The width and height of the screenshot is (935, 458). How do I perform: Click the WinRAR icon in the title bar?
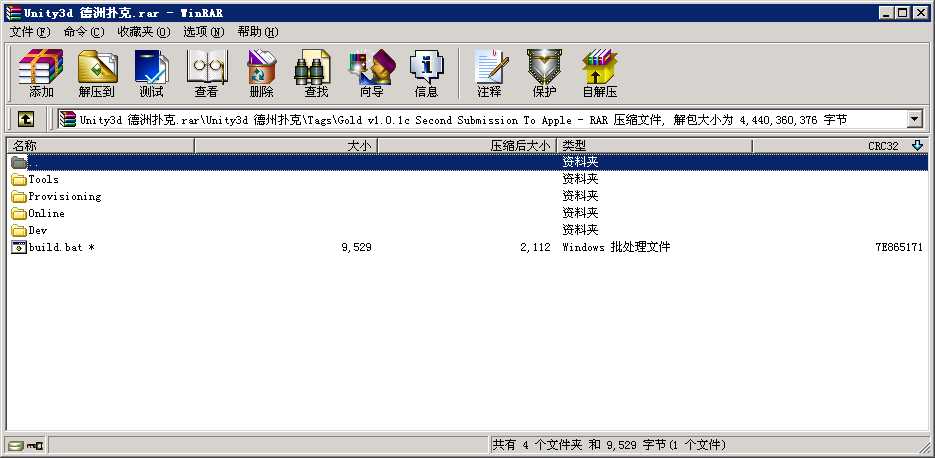point(13,13)
